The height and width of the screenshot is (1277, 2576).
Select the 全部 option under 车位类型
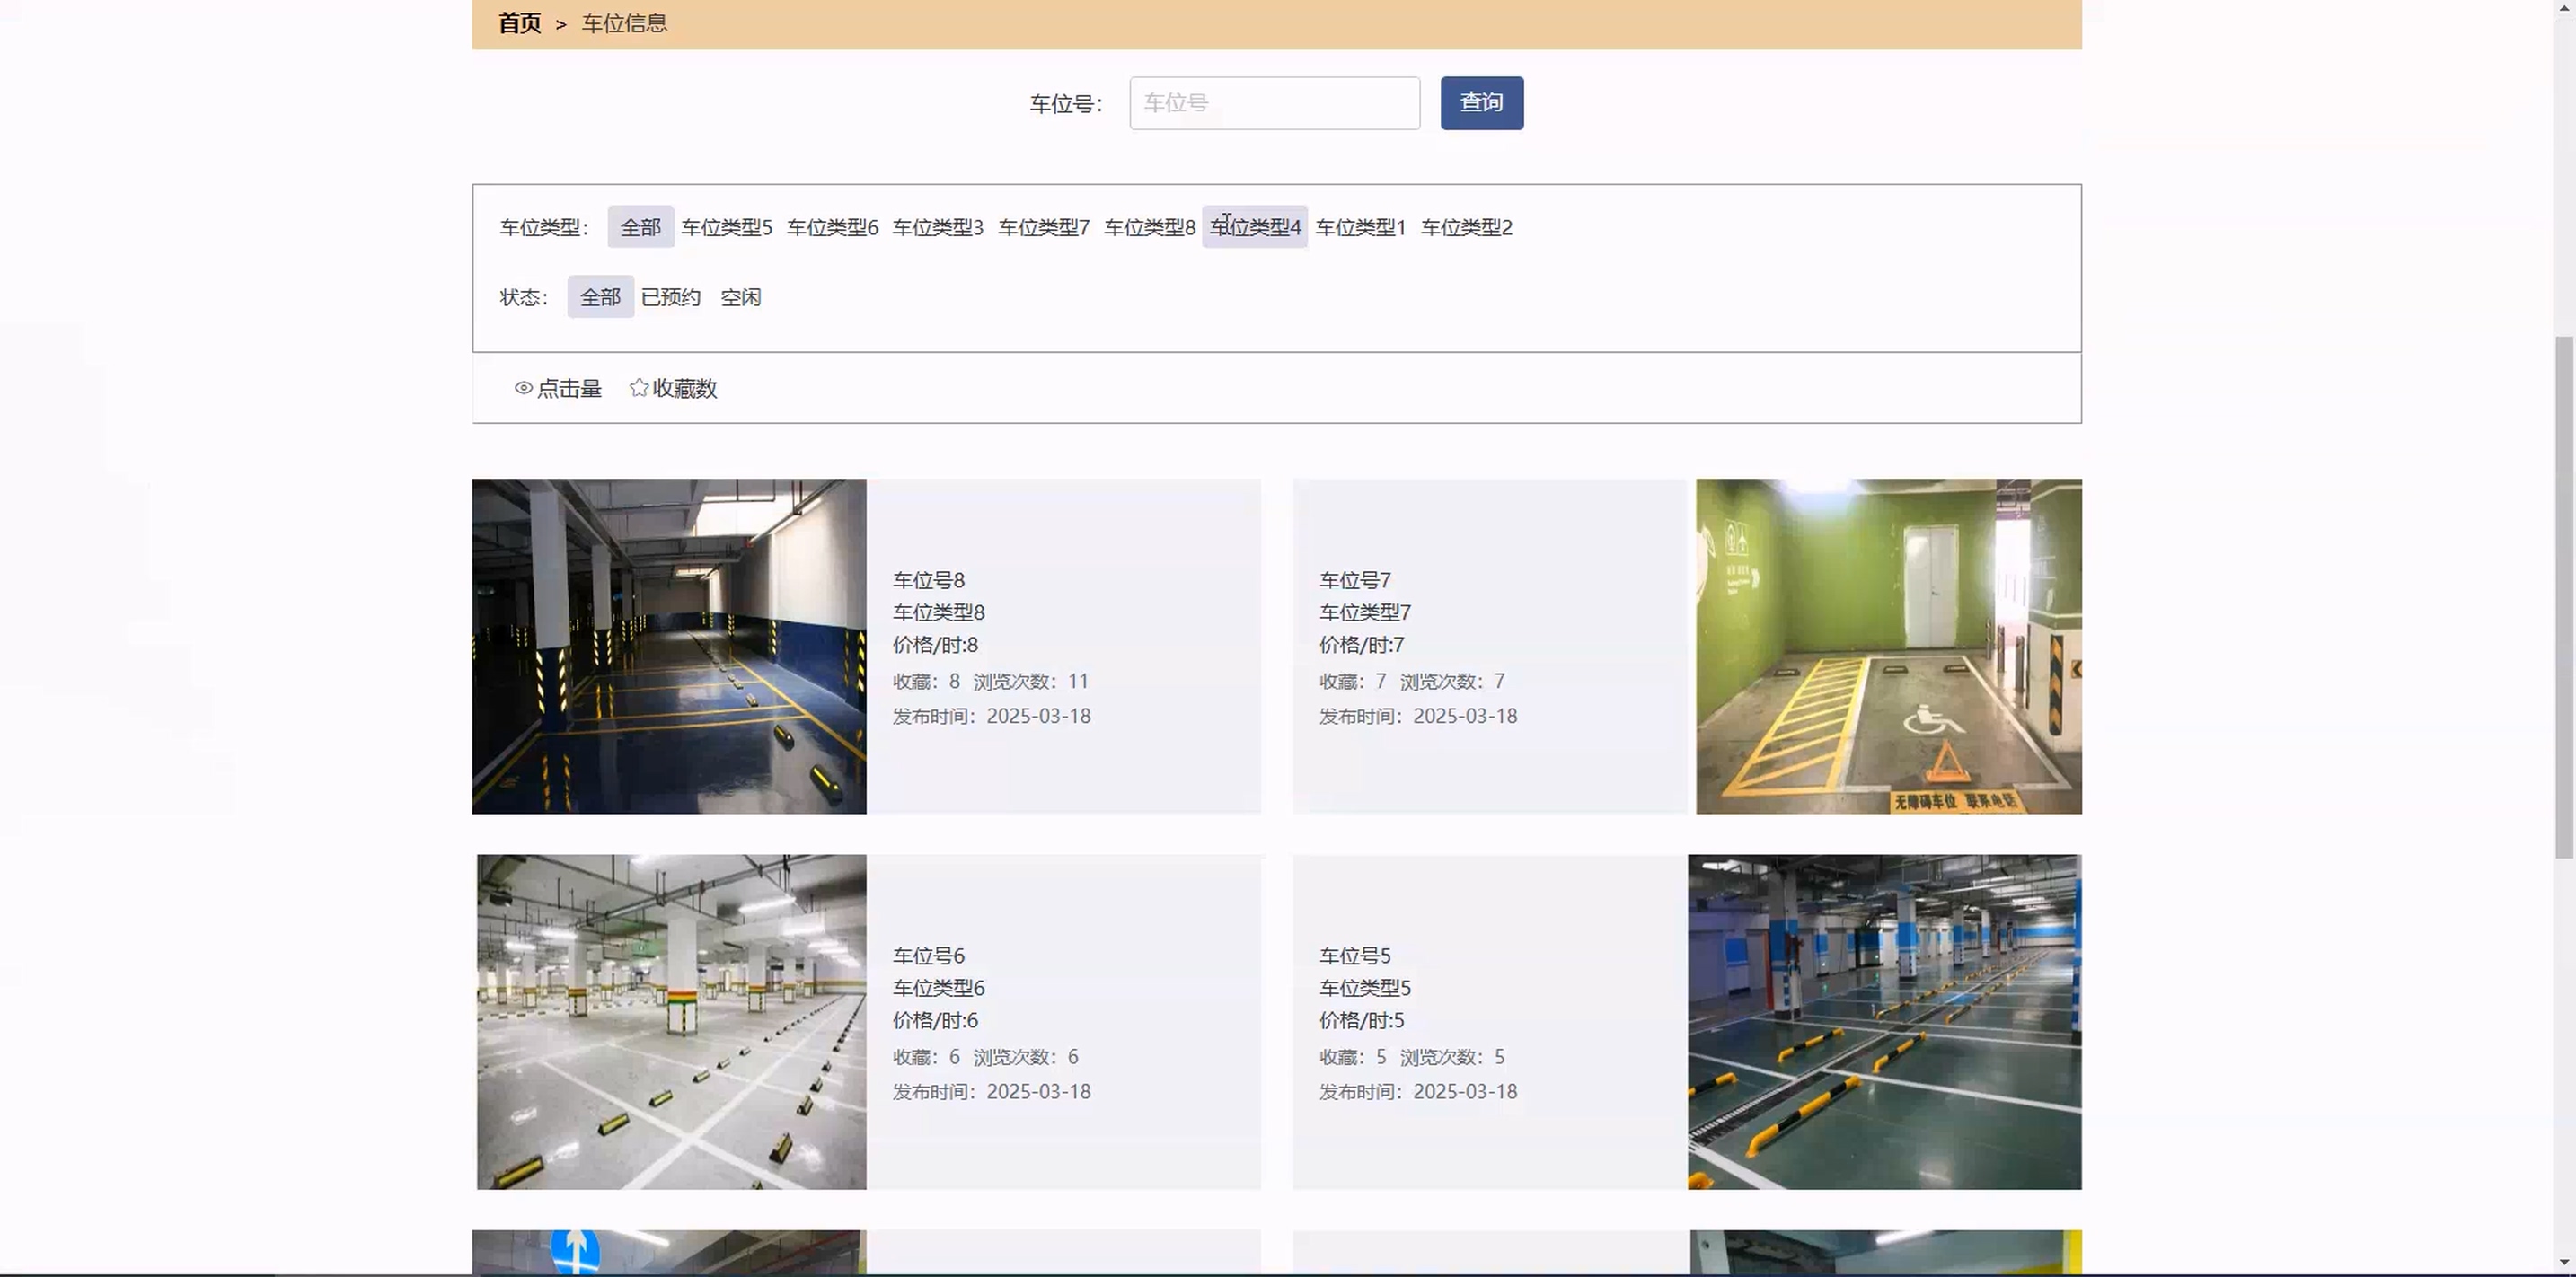pyautogui.click(x=640, y=227)
